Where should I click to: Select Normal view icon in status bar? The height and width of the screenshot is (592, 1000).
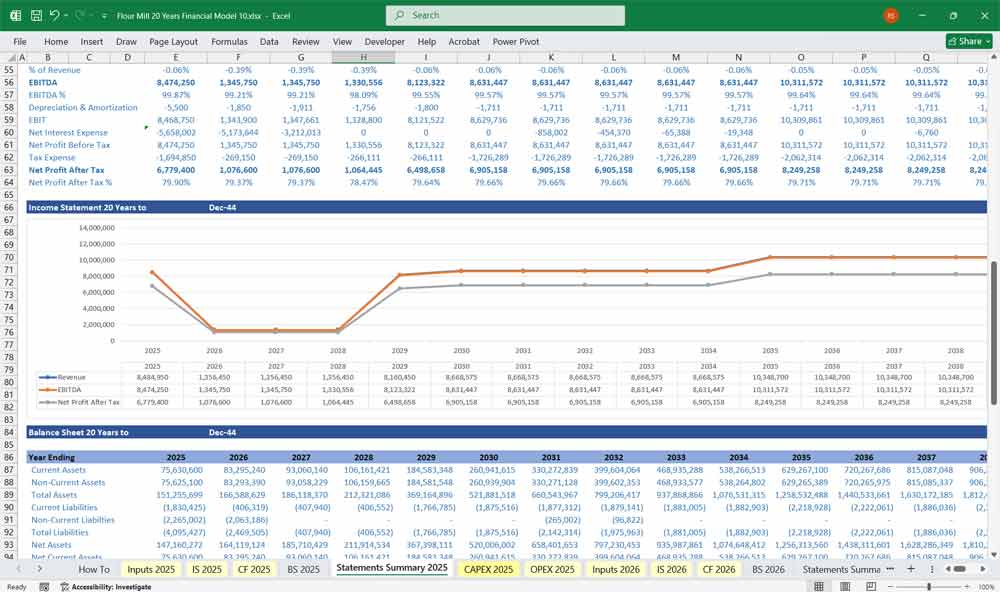820,585
